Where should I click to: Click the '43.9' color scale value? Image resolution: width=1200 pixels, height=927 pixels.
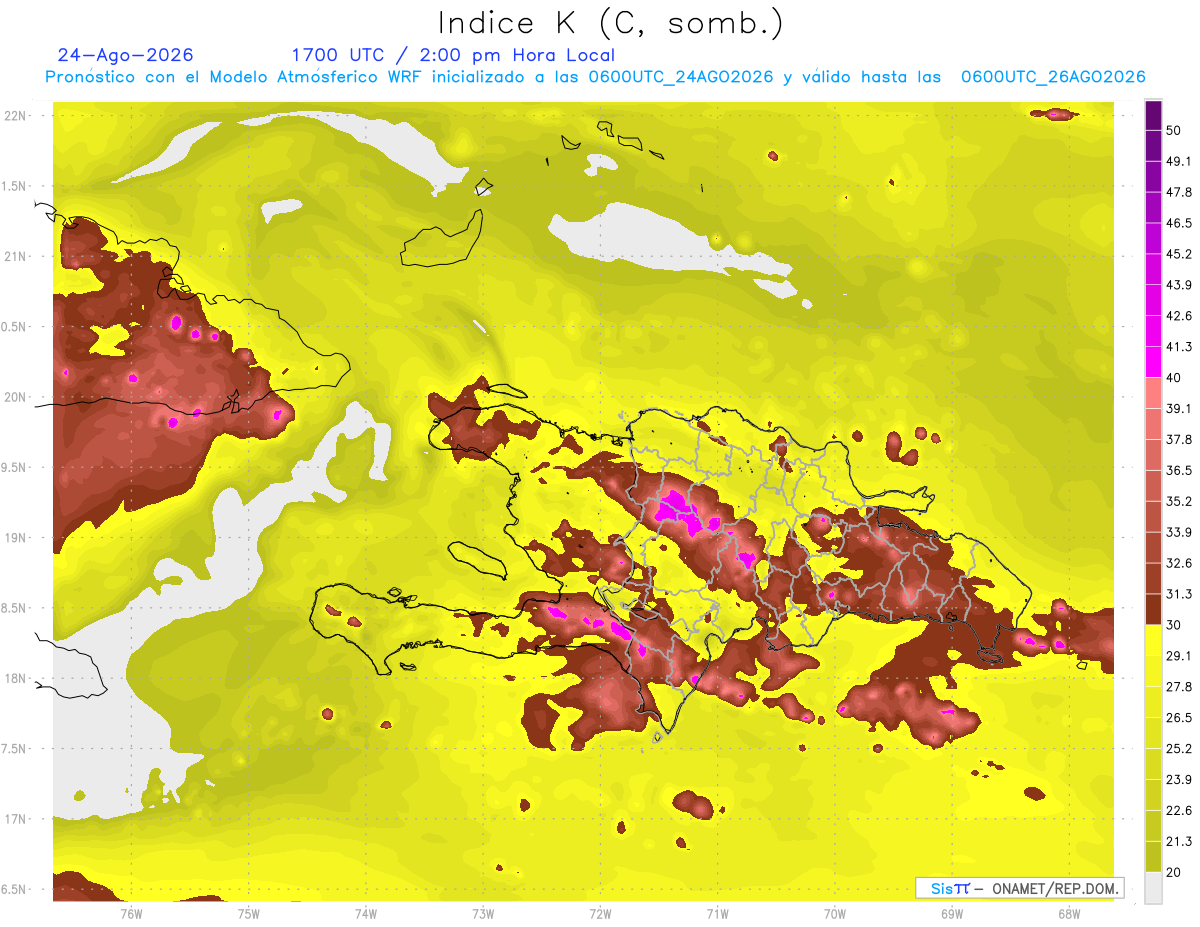coord(1179,285)
